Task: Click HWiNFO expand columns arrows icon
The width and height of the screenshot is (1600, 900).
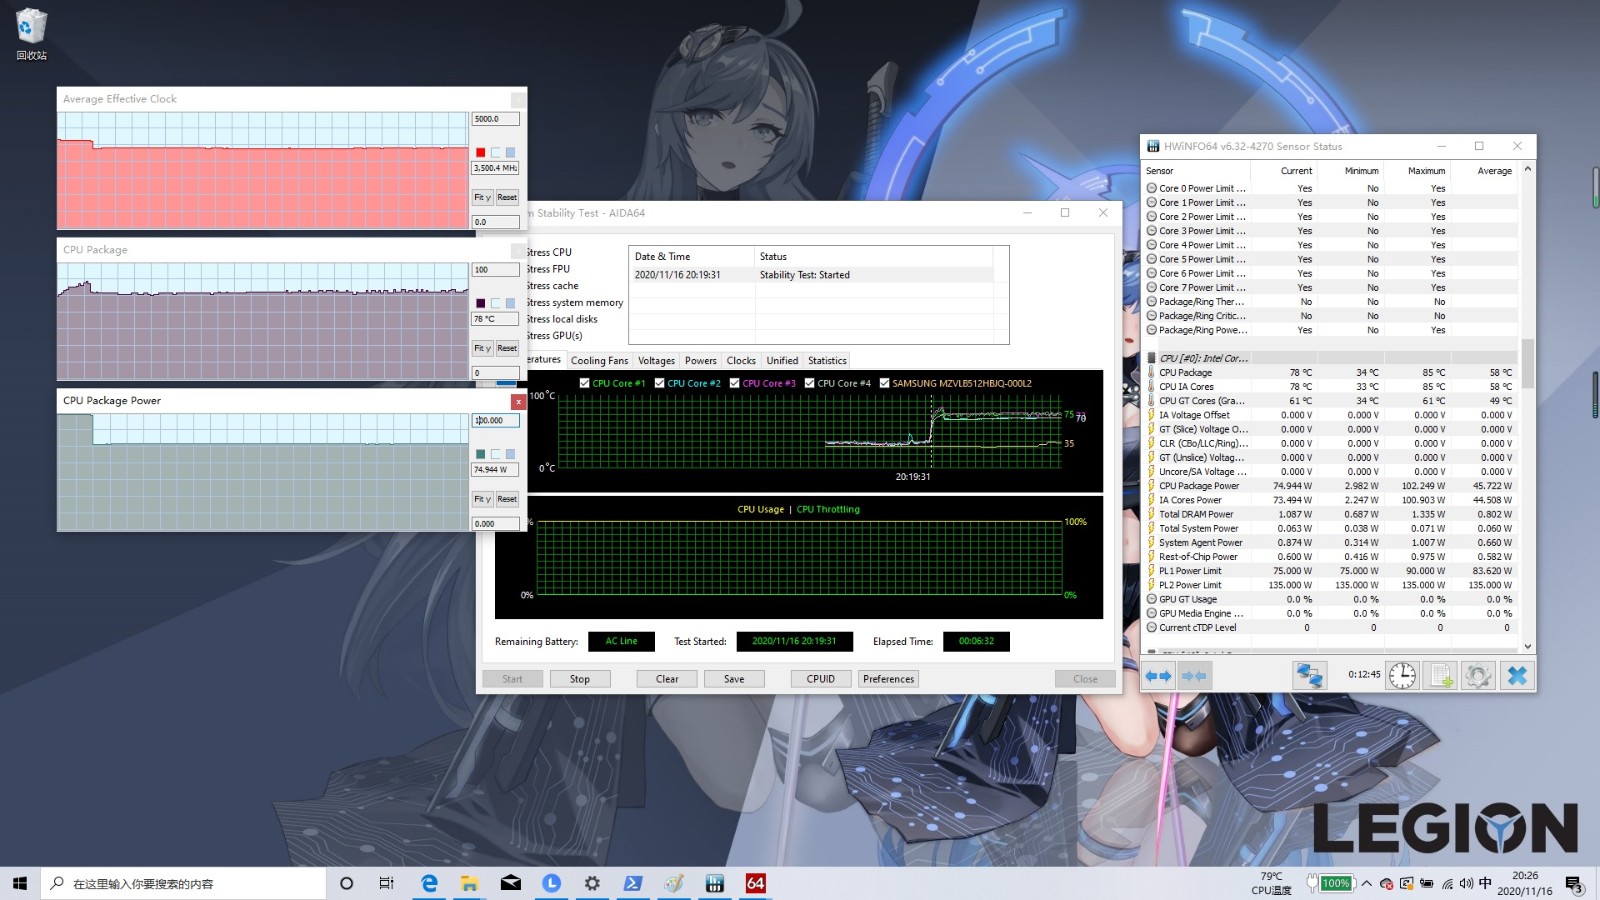Action: [x=1158, y=676]
